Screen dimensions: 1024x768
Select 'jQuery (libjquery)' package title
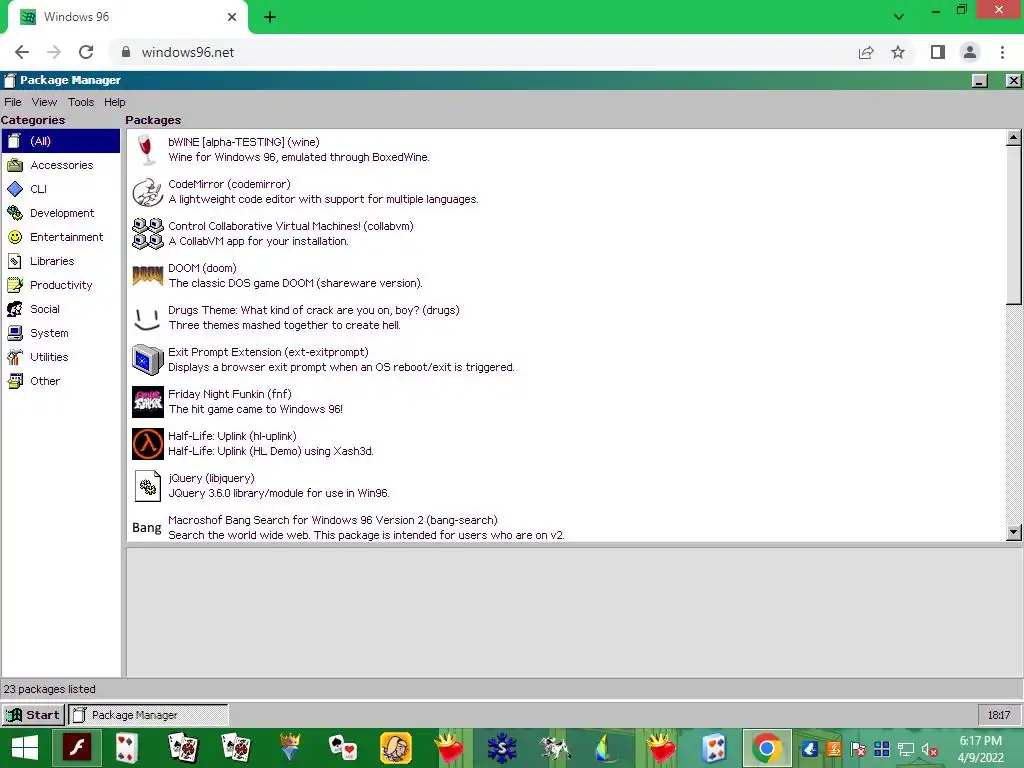[x=212, y=479]
